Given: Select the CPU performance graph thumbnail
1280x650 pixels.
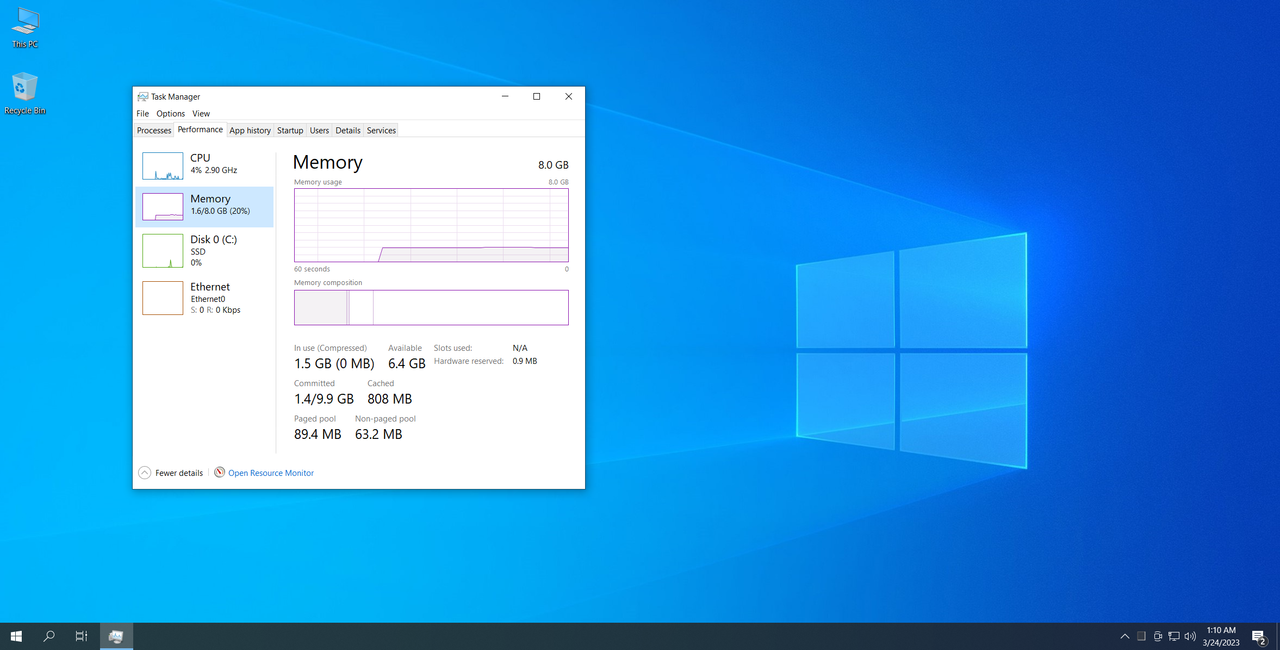Looking at the screenshot, I should click(x=162, y=166).
